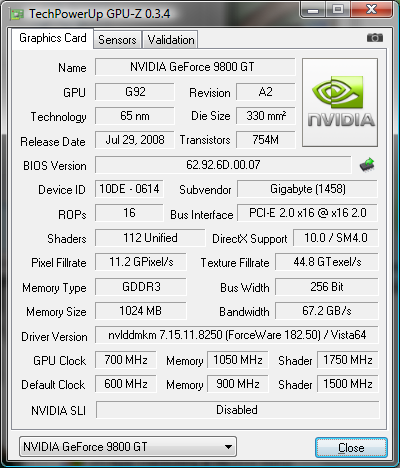Click the Texture Fillrate value 44.8 GTexel/s

point(327,262)
